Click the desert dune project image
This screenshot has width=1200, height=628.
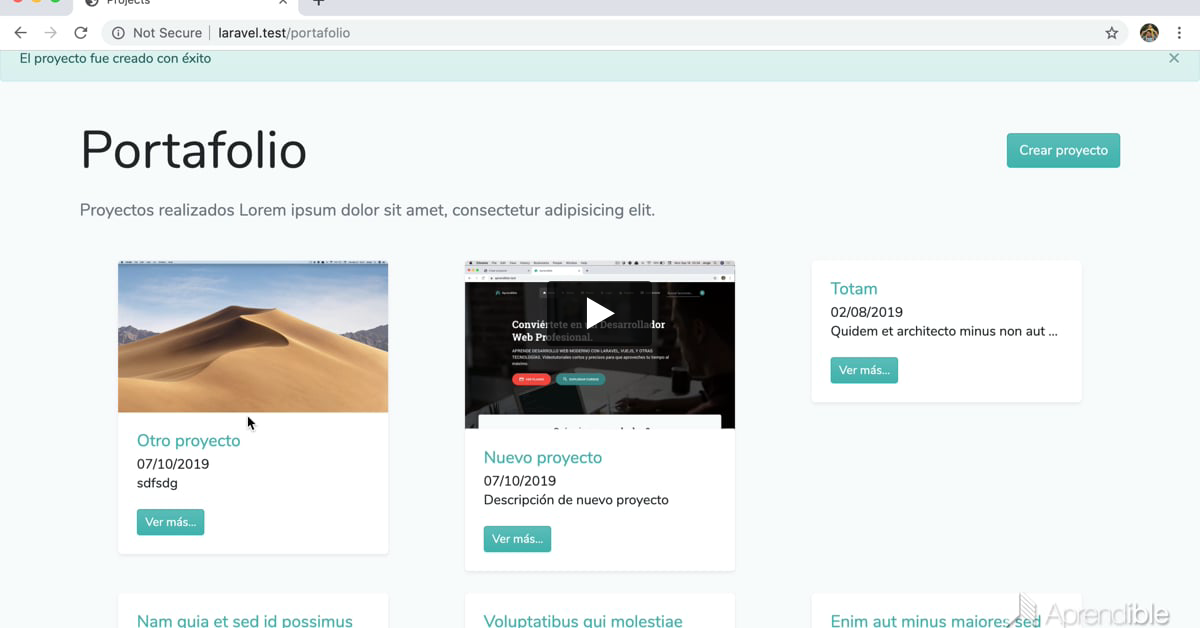click(x=253, y=337)
